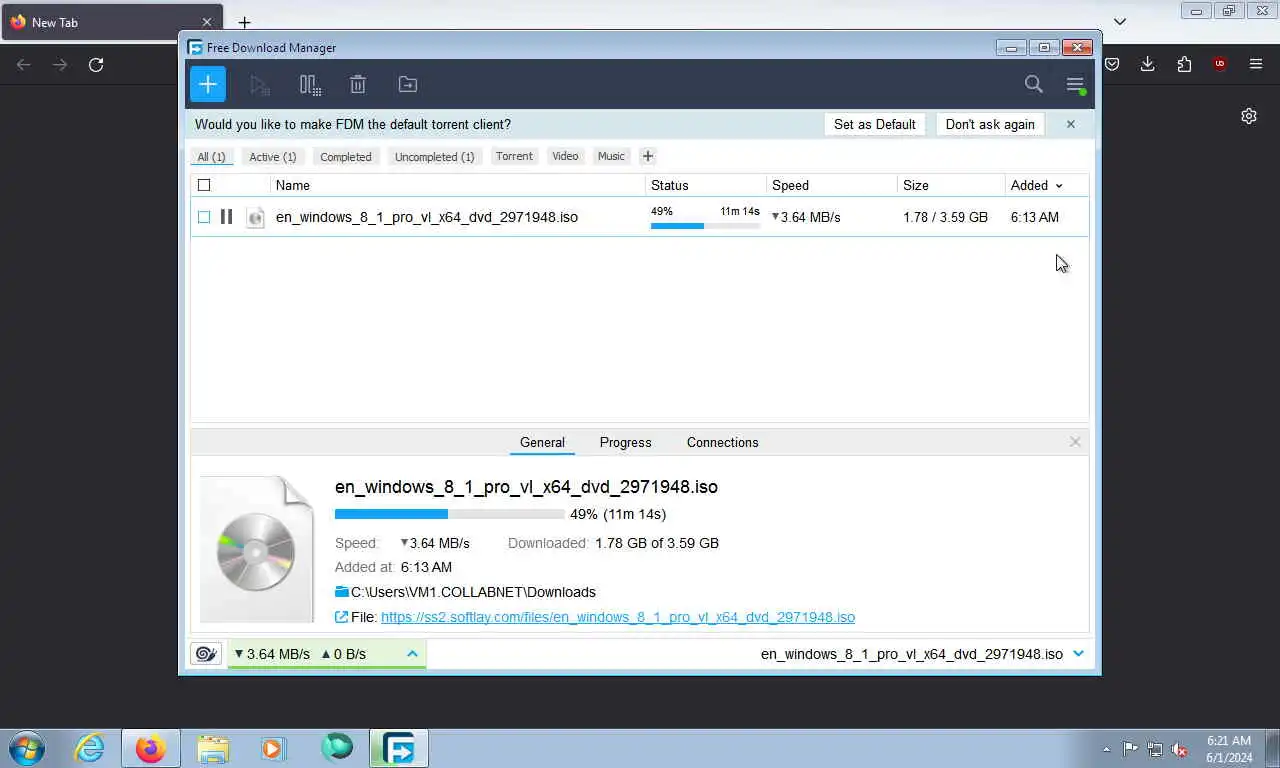Image resolution: width=1280 pixels, height=768 pixels.
Task: Open Firefox application menu
Action: tap(1256, 64)
